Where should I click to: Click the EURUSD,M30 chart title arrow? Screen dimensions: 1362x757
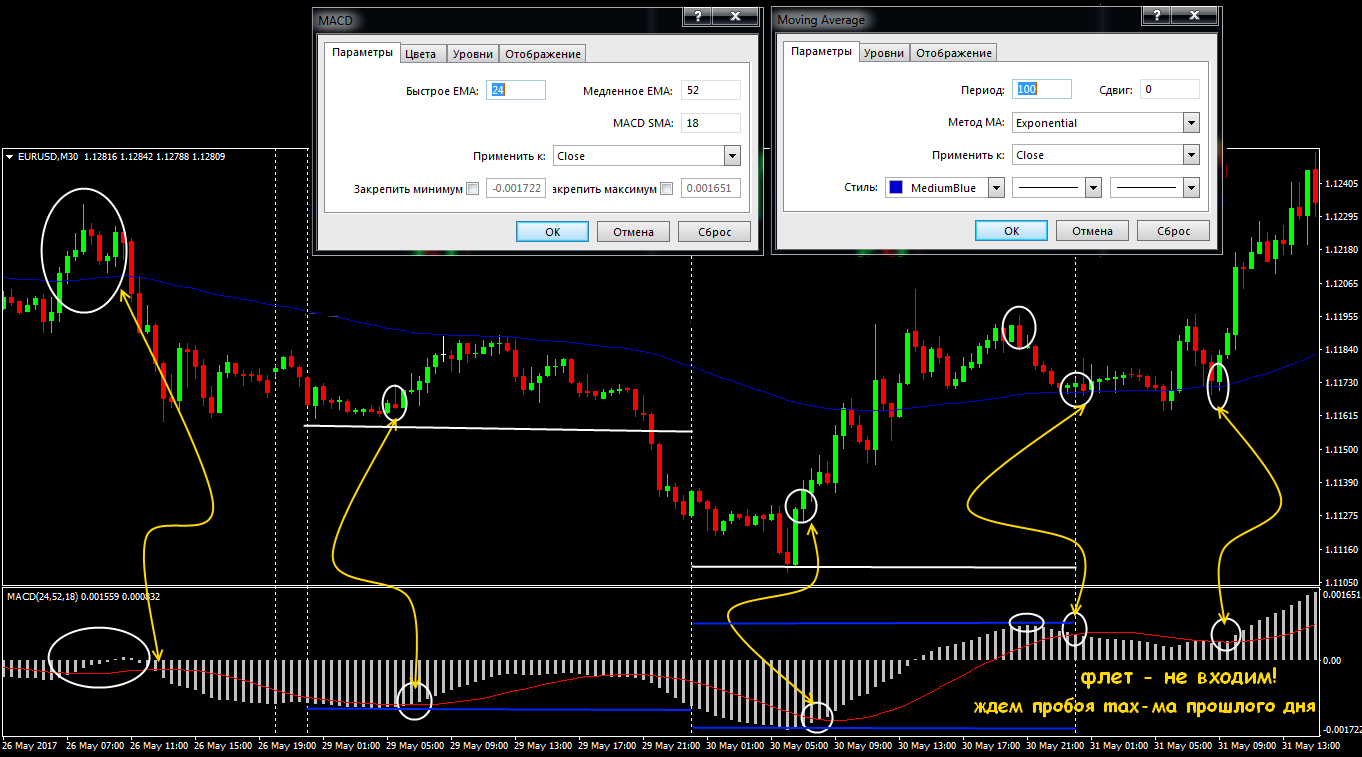9,157
